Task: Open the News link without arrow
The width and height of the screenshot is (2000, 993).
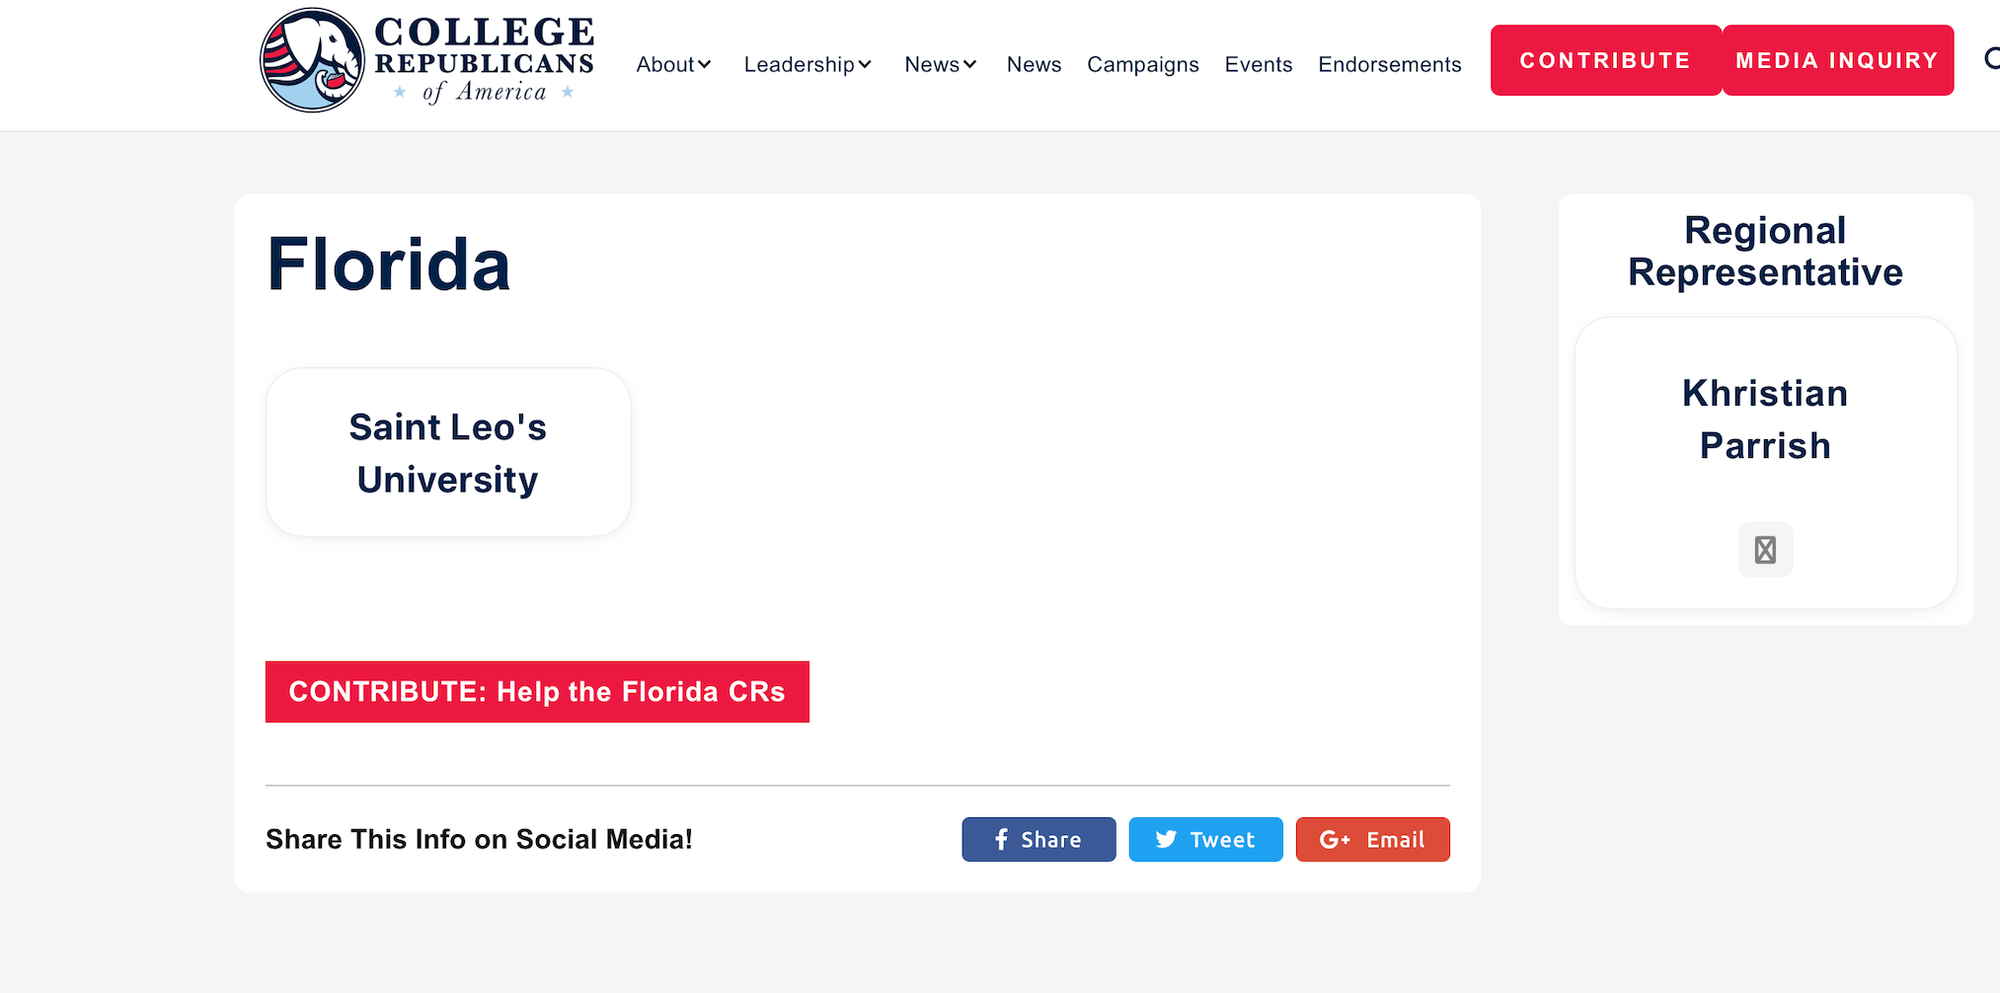Action: 1033,64
